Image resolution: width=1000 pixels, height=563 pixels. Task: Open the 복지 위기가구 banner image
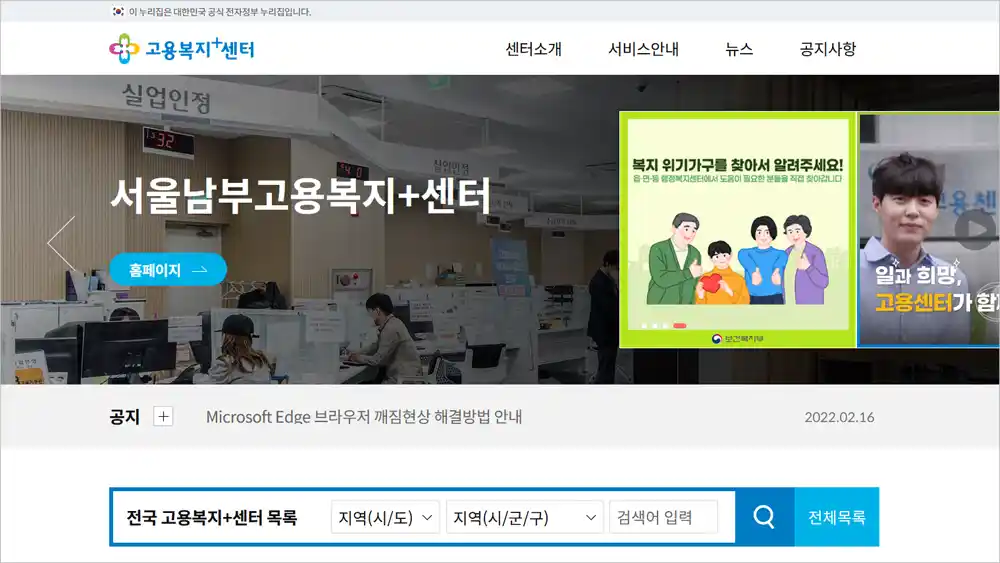point(737,230)
